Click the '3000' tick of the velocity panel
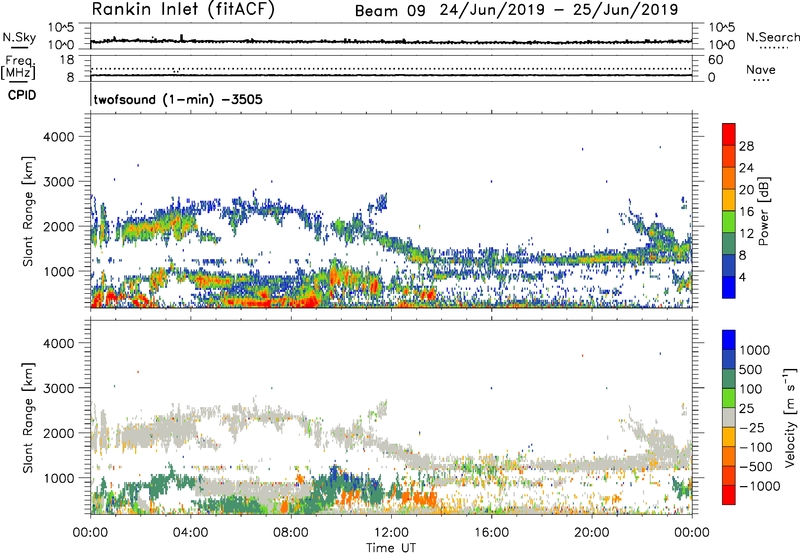 58,388
